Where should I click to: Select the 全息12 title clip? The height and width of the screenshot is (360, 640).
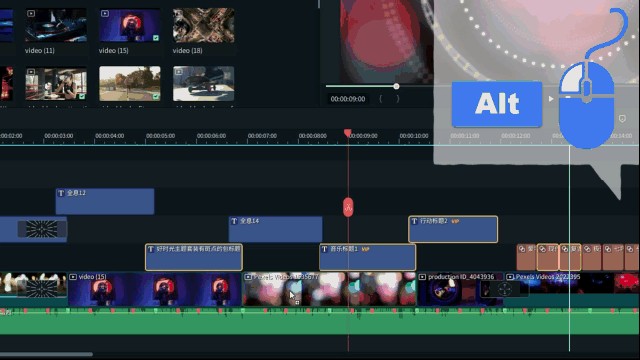[105, 201]
